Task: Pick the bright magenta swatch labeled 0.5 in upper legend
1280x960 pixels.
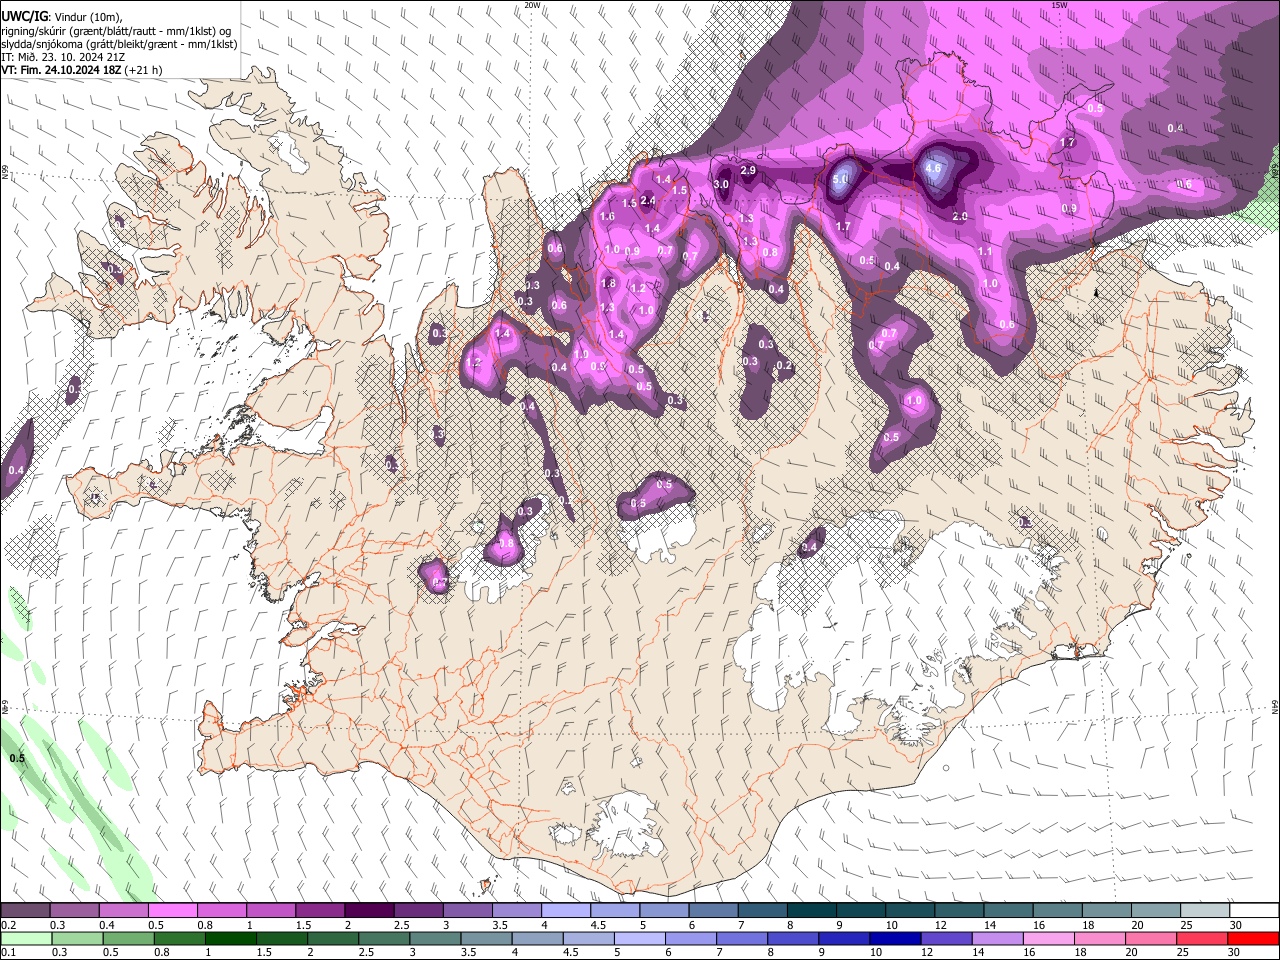Action: (172, 910)
